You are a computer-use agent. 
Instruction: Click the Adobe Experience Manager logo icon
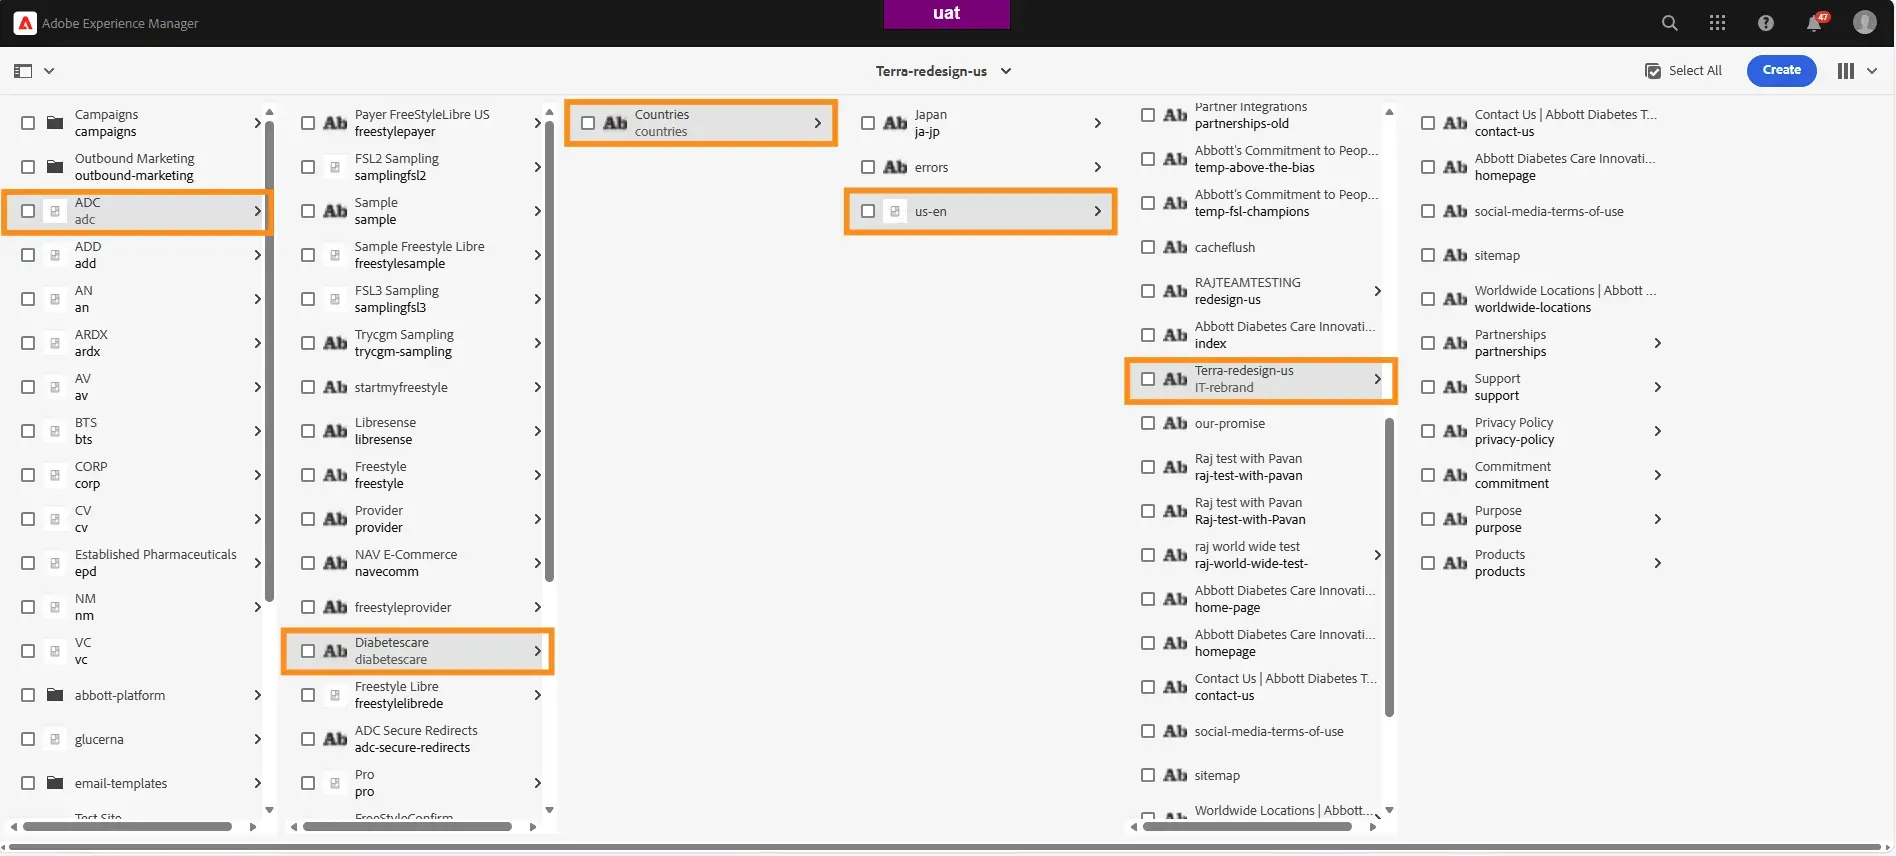[x=25, y=23]
